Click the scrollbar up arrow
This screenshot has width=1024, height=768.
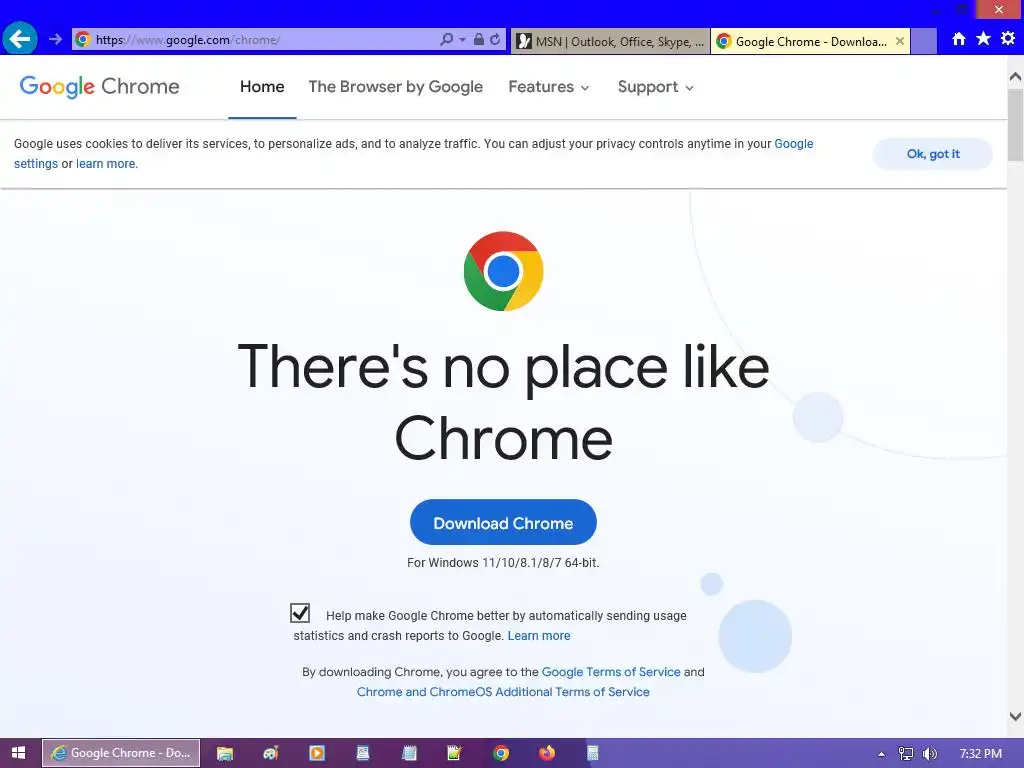click(1015, 76)
